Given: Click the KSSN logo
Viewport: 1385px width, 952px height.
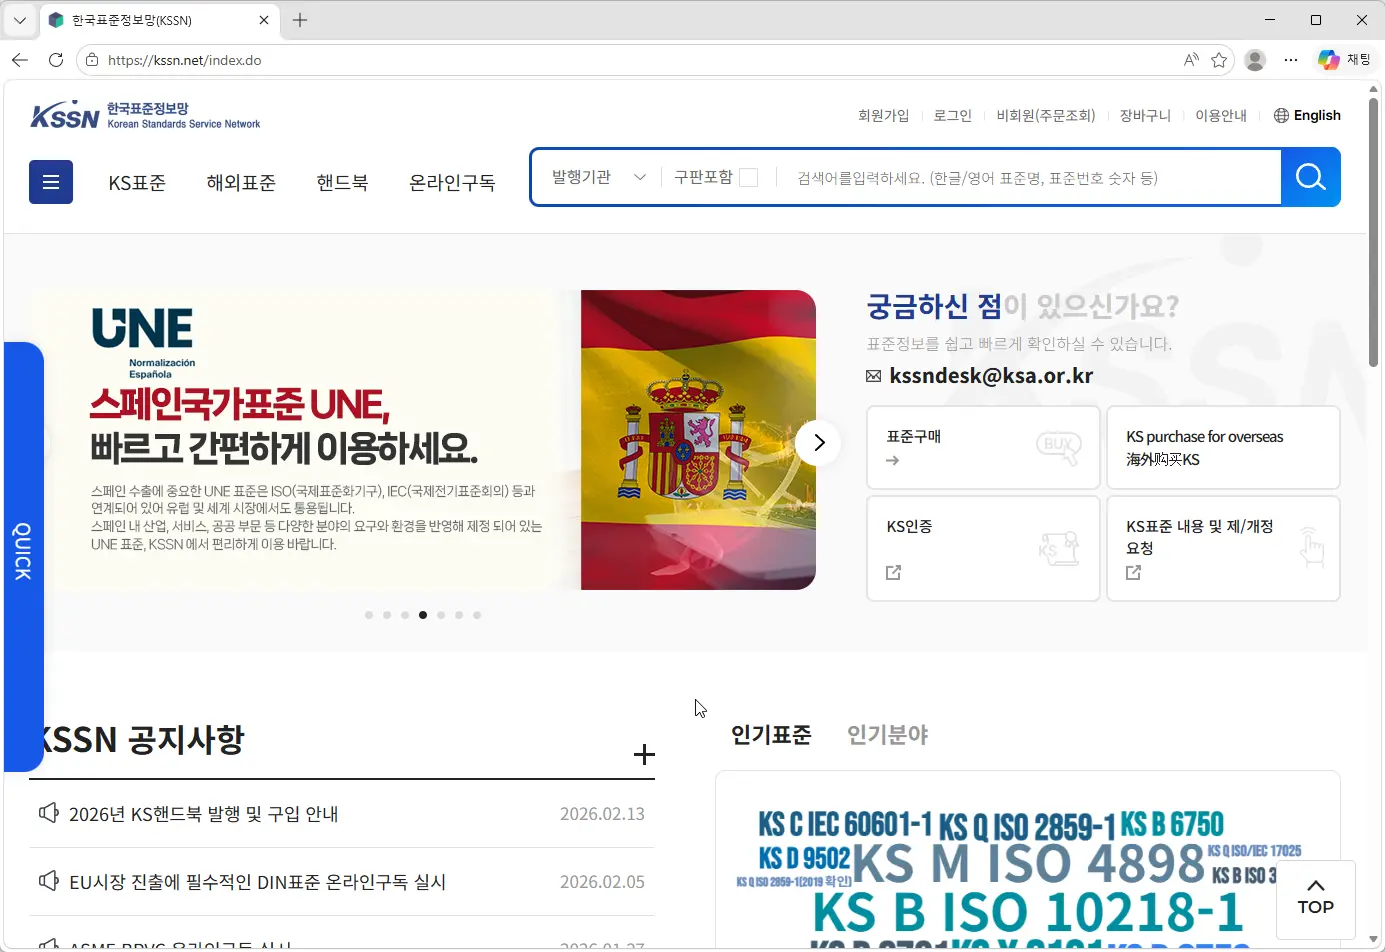Looking at the screenshot, I should point(146,115).
